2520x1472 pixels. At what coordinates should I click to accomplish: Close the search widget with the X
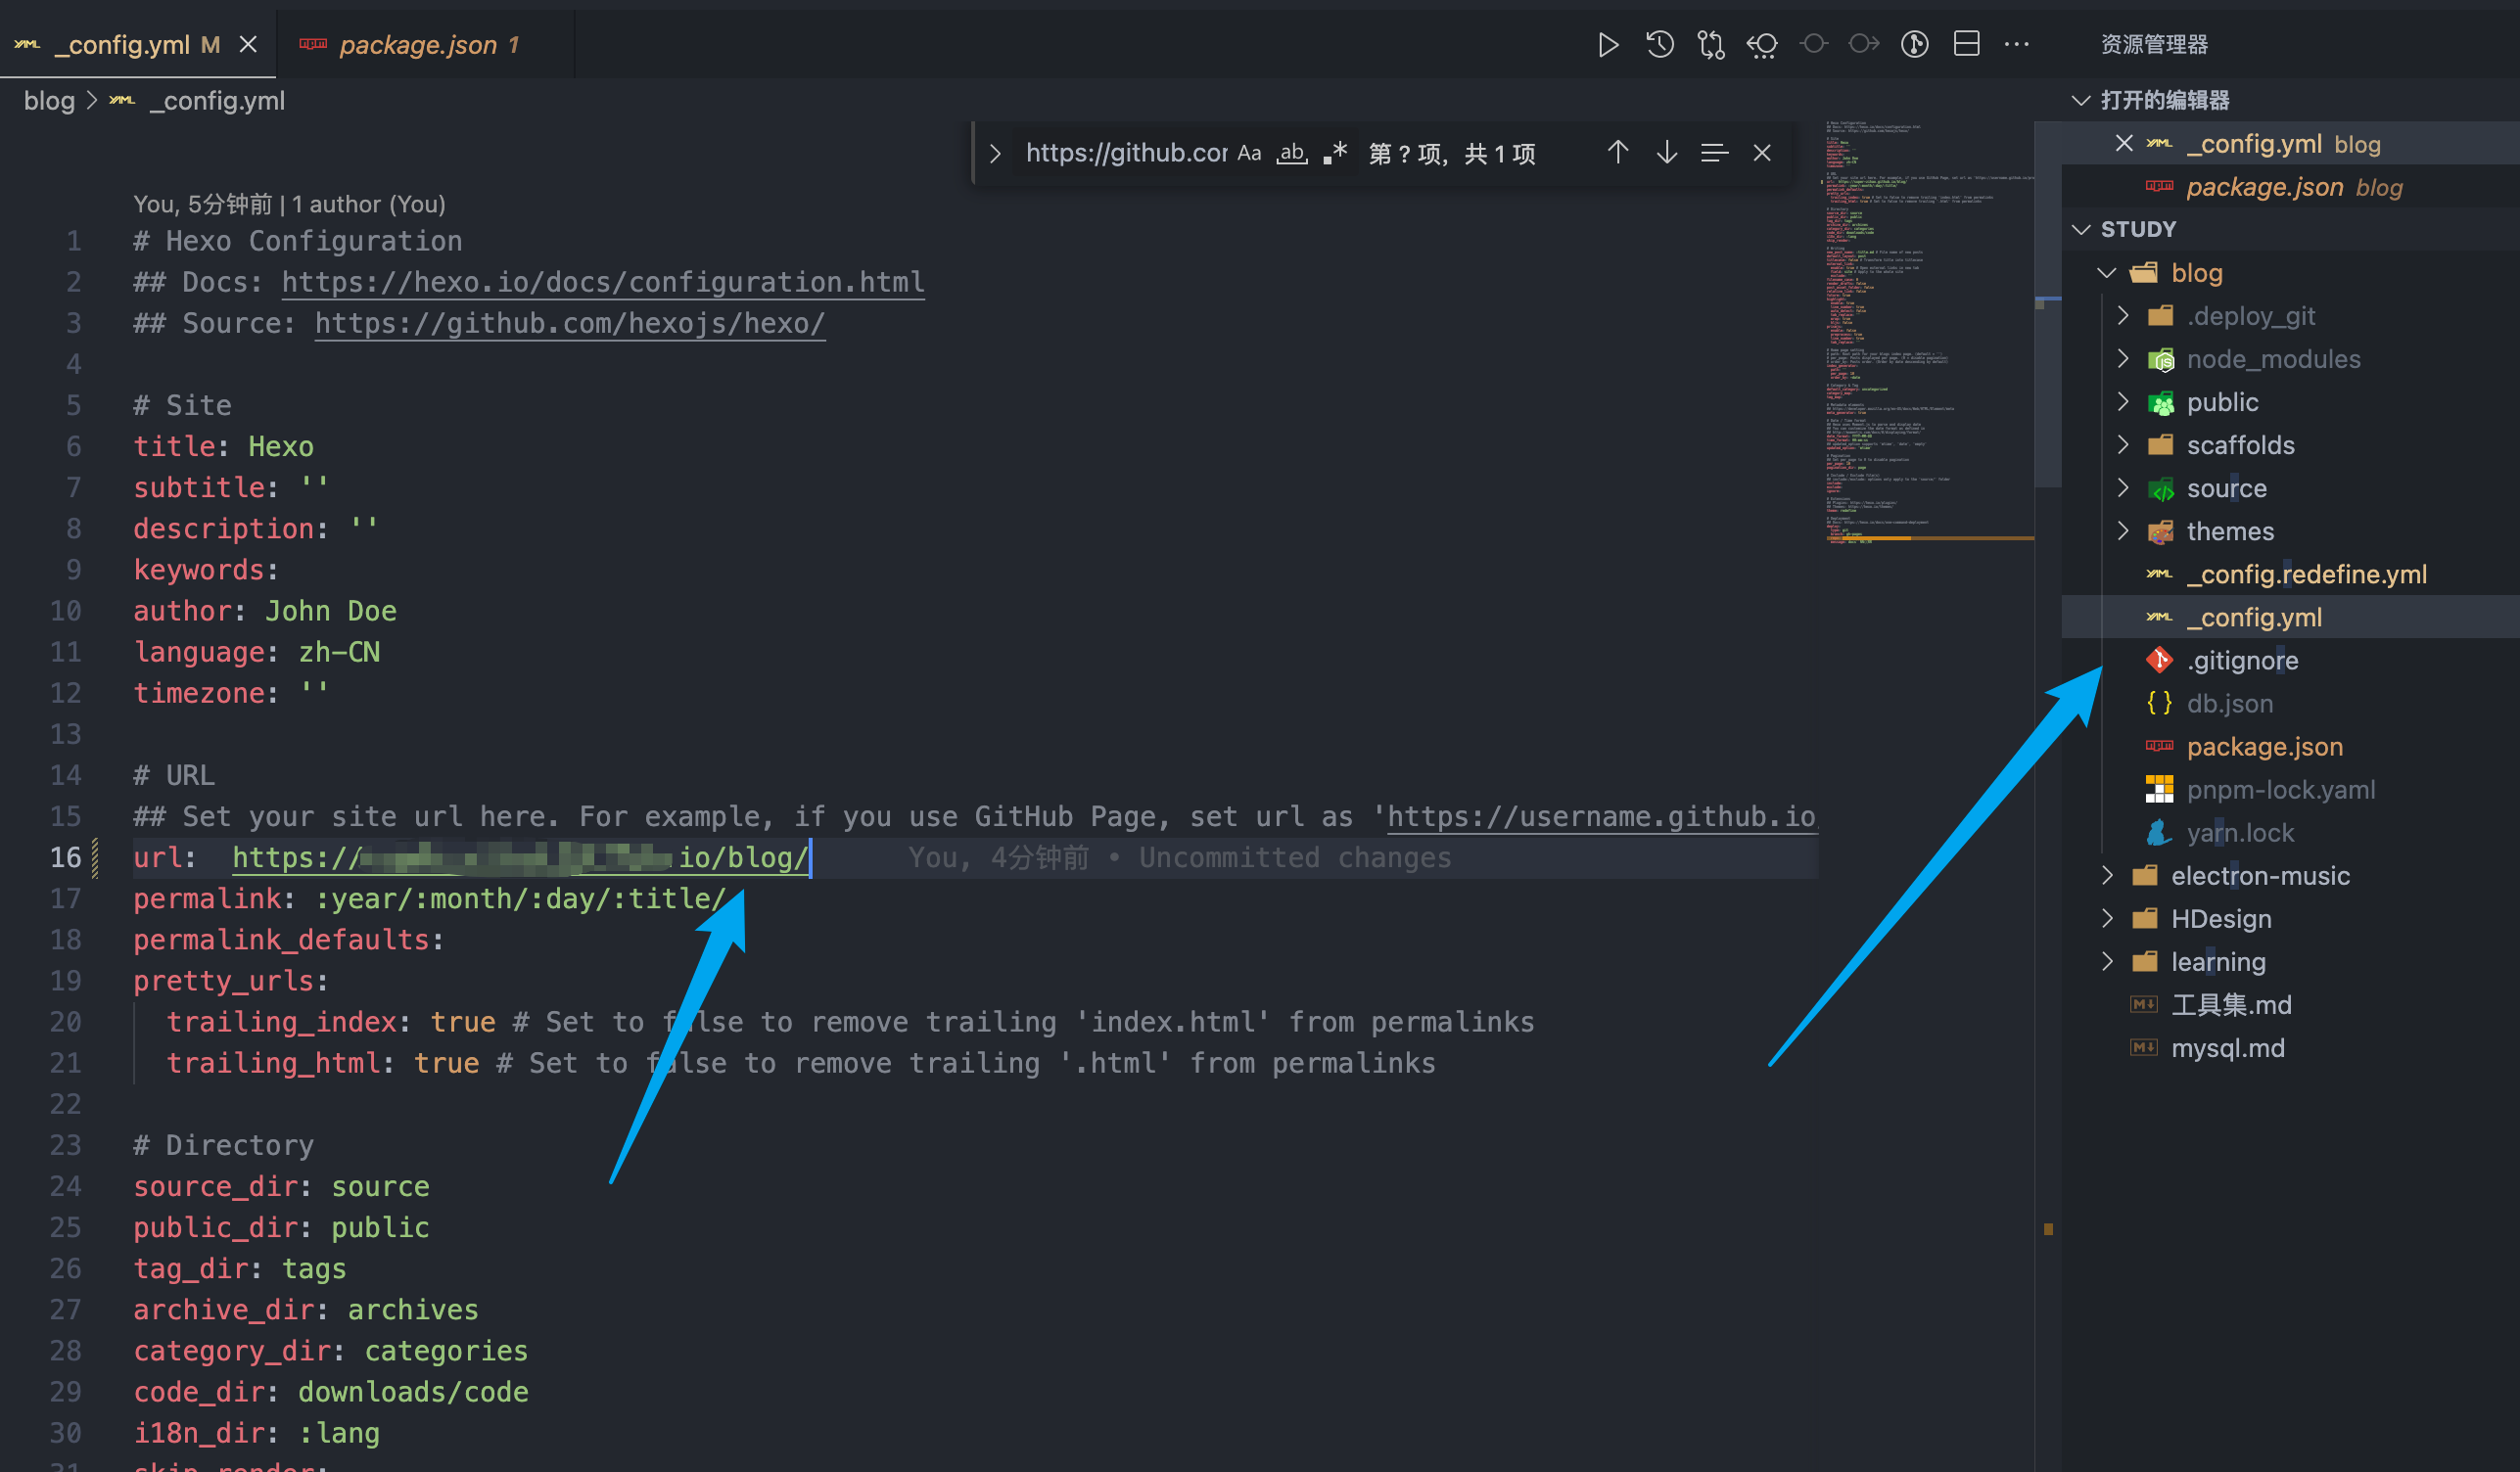(1762, 152)
